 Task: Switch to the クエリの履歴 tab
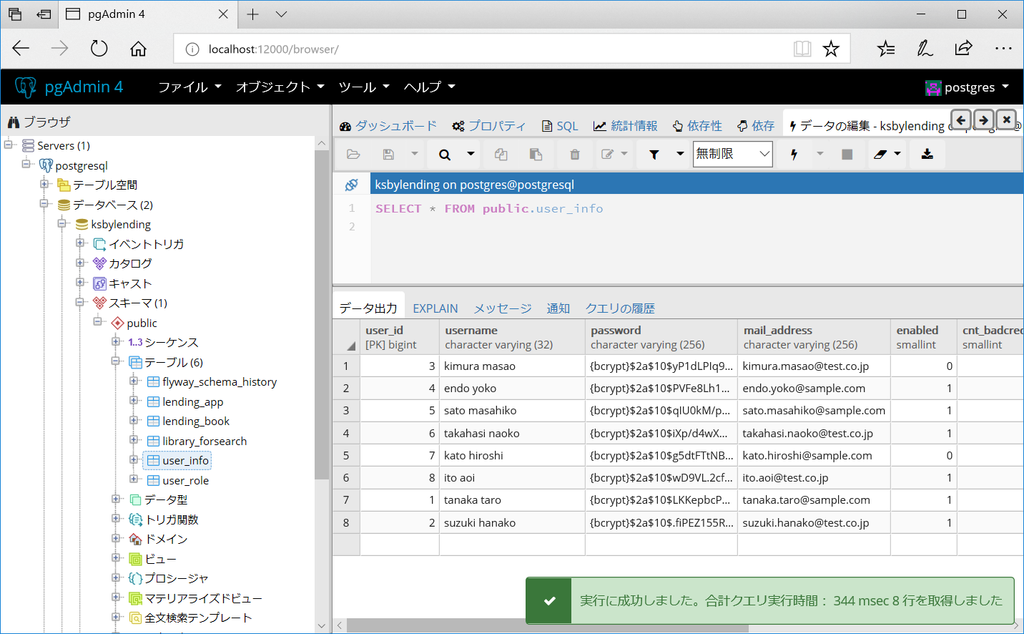pos(620,308)
